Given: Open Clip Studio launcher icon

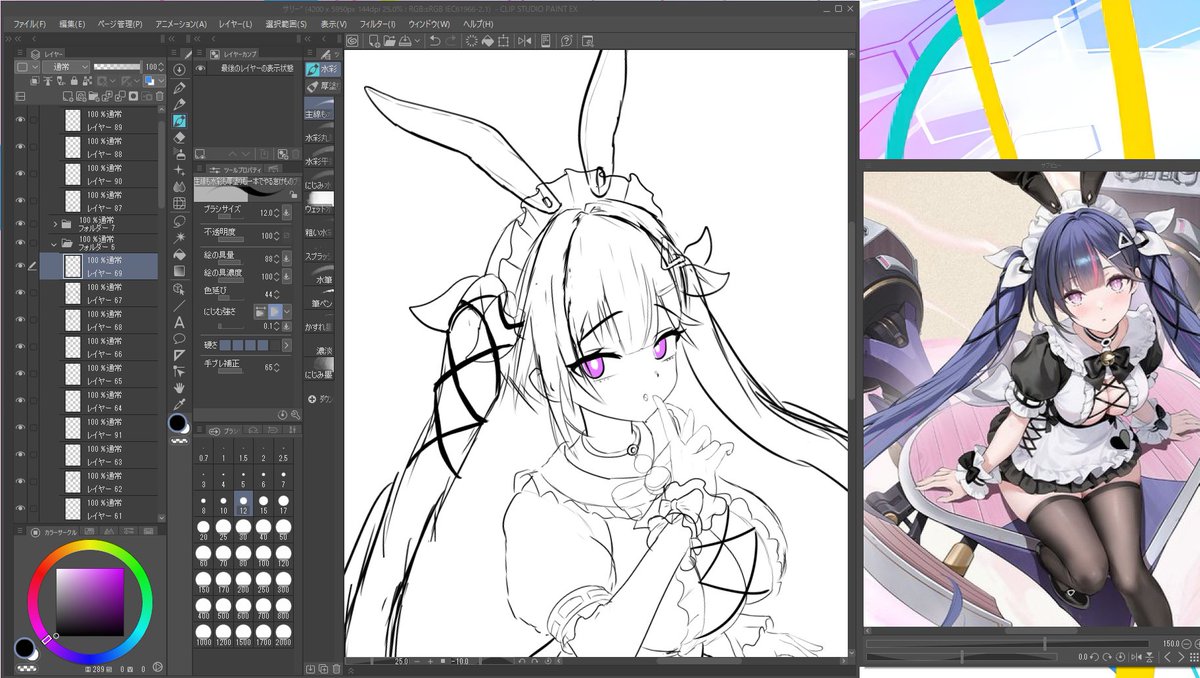Looking at the screenshot, I should pyautogui.click(x=353, y=41).
